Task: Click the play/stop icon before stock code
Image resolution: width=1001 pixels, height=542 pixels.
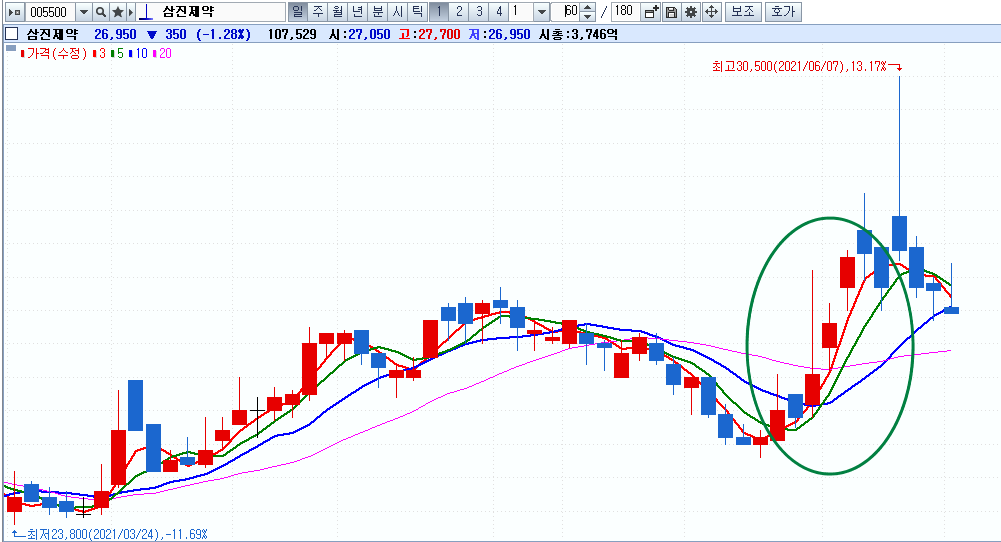Action: coord(15,11)
